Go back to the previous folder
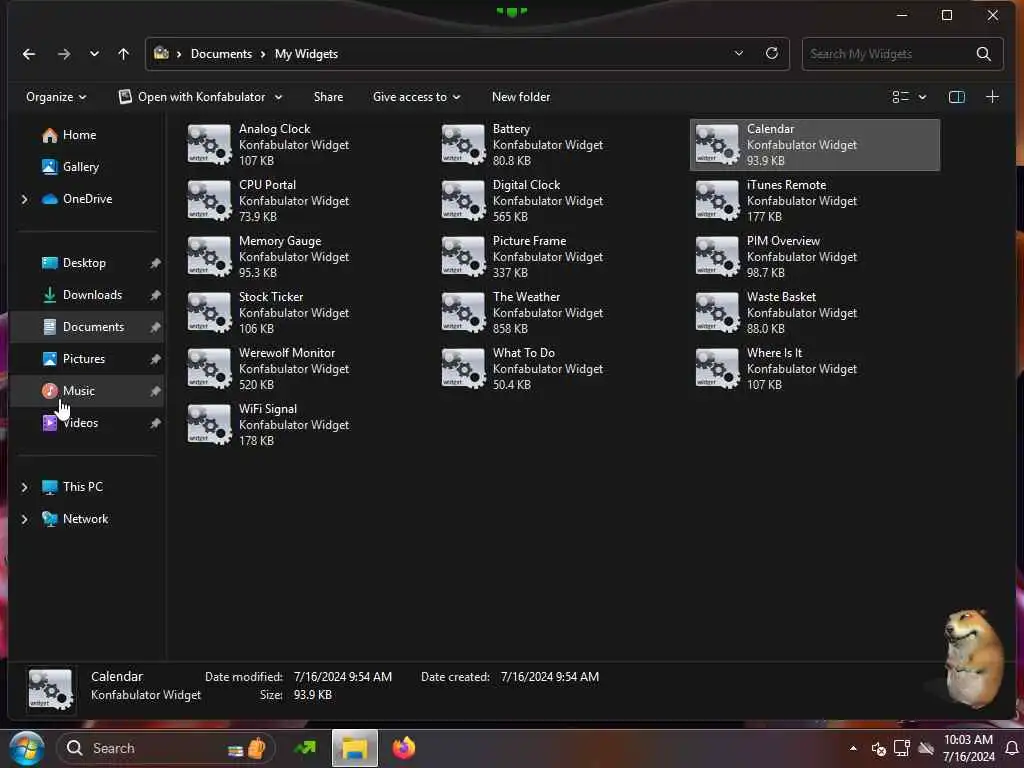This screenshot has height=768, width=1024. (29, 54)
